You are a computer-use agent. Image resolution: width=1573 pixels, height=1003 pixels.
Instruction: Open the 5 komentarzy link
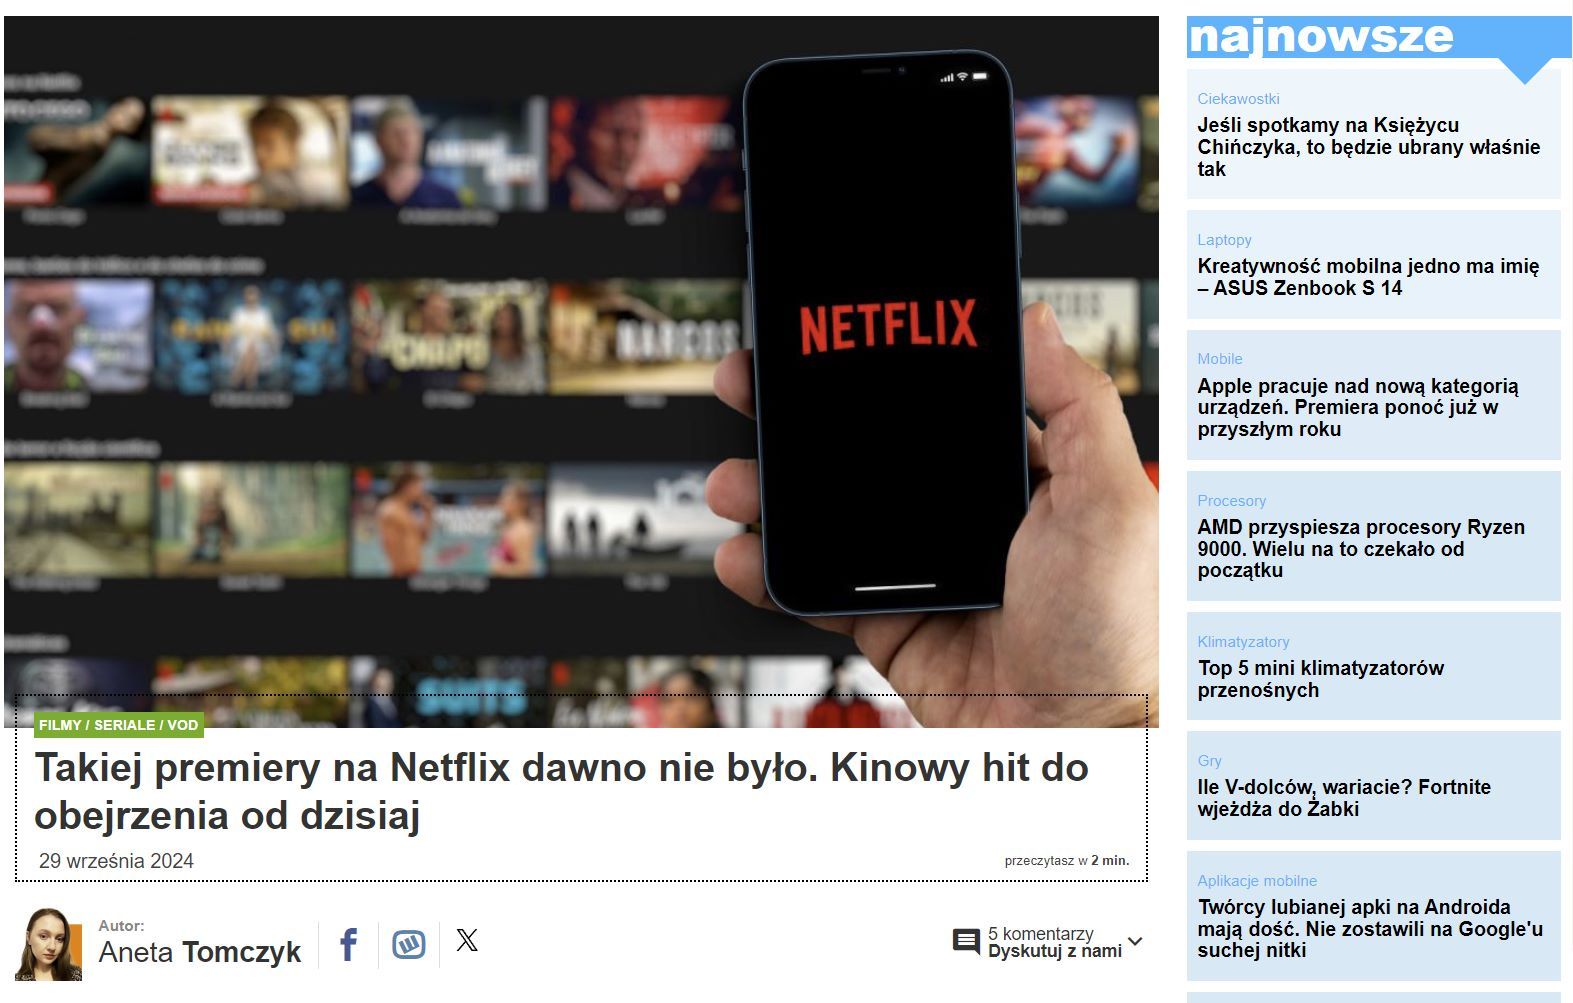pyautogui.click(x=1040, y=933)
